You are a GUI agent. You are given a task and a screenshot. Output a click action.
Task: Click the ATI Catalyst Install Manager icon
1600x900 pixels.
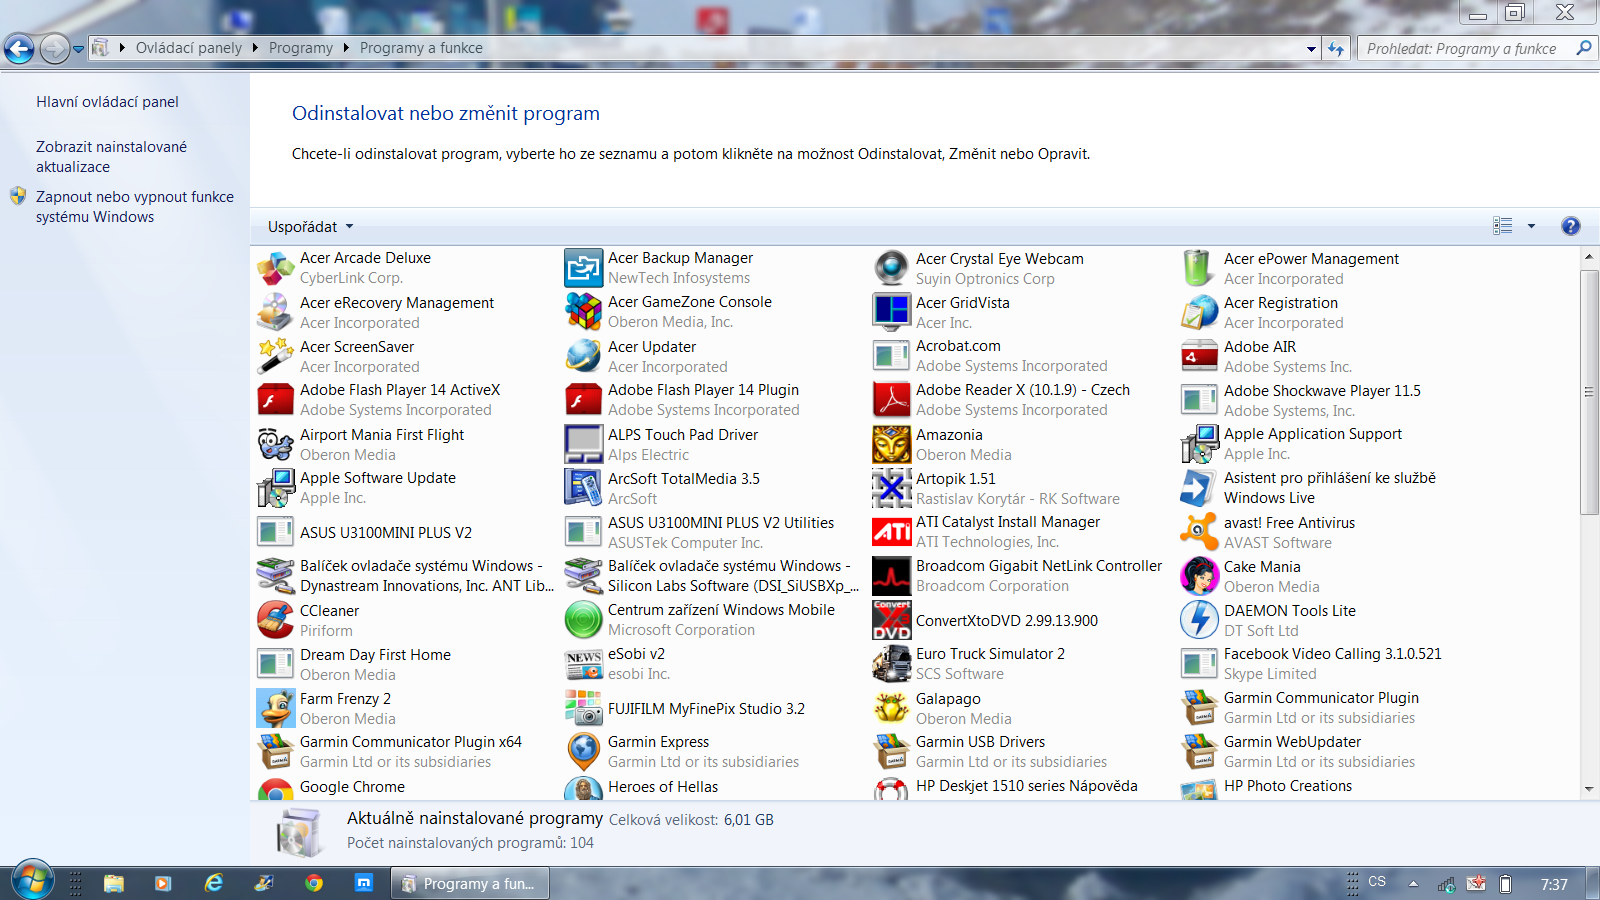tap(891, 532)
